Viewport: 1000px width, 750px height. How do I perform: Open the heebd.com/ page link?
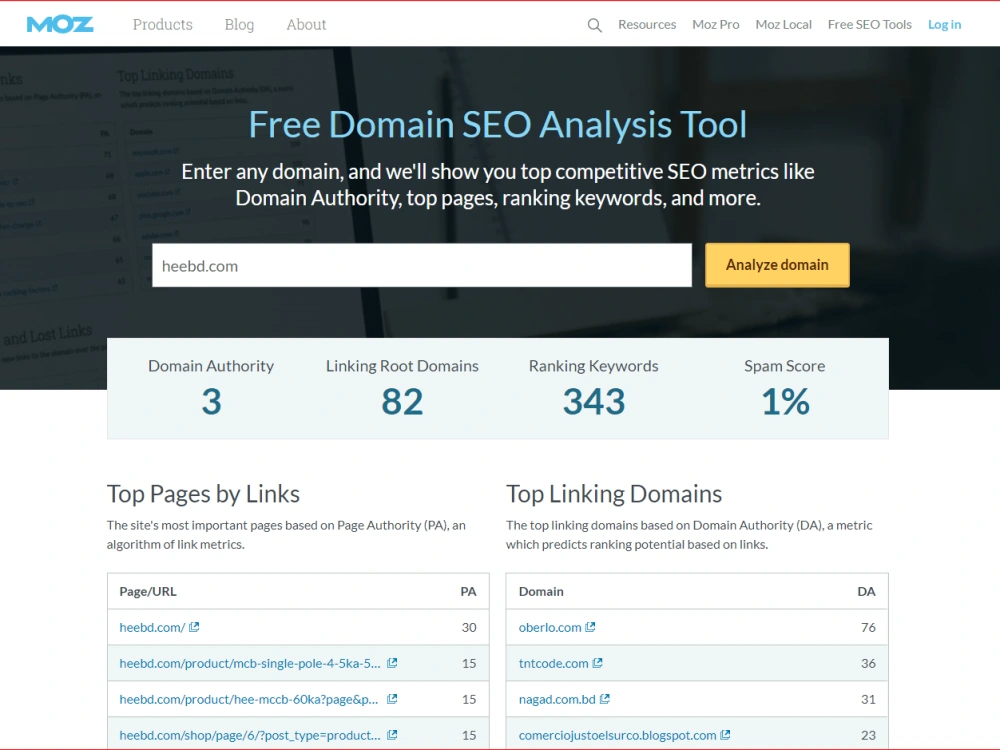[x=152, y=628]
